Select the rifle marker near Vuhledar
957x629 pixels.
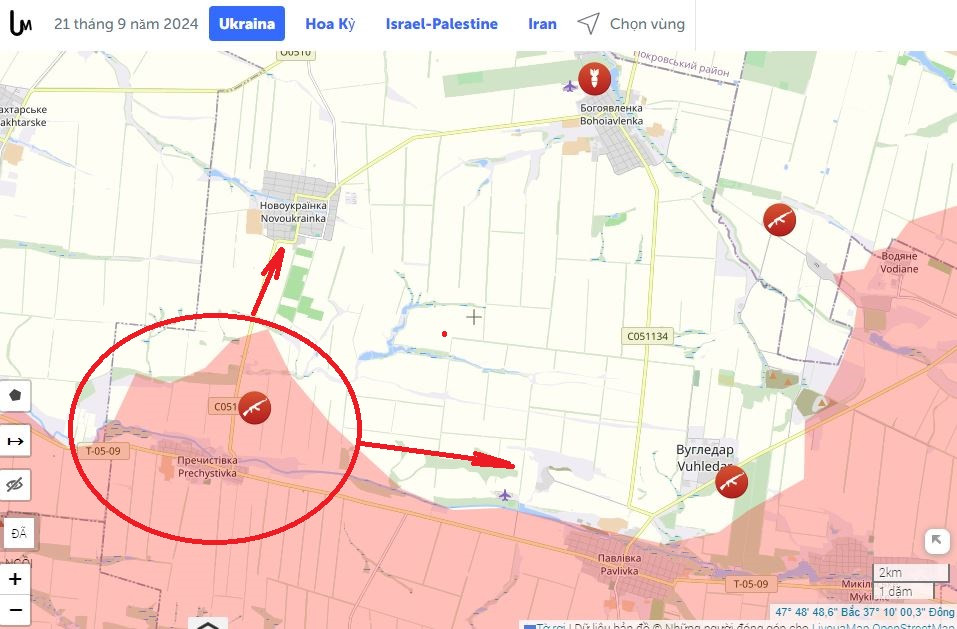click(x=731, y=481)
